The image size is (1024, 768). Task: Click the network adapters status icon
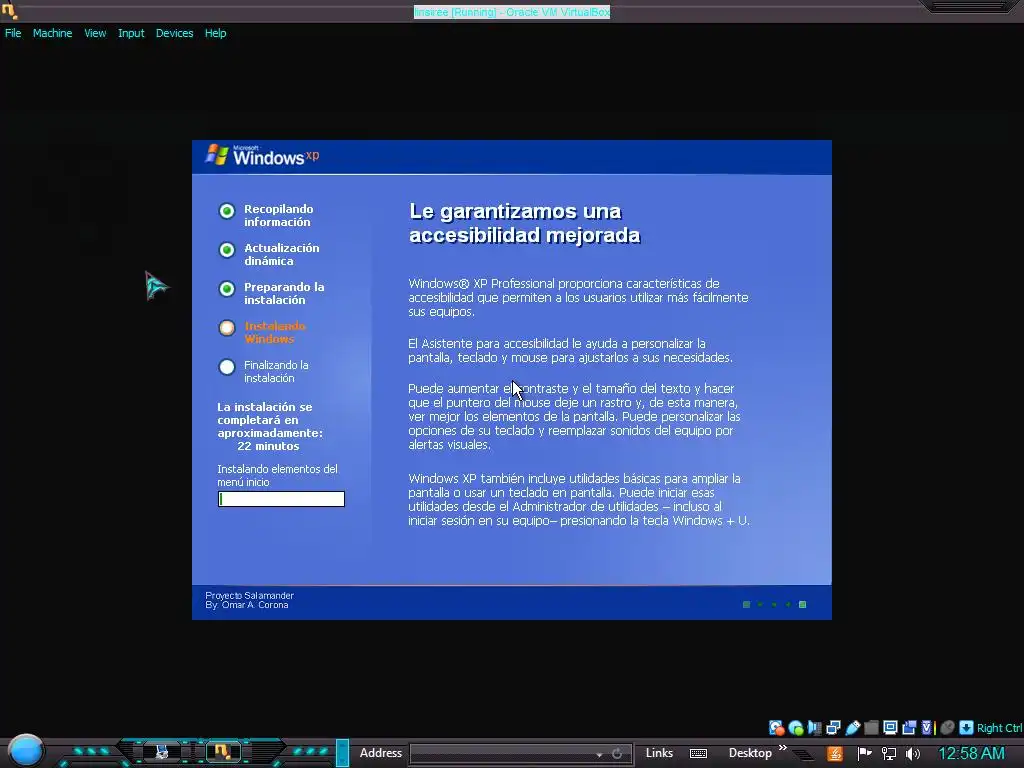[833, 728]
